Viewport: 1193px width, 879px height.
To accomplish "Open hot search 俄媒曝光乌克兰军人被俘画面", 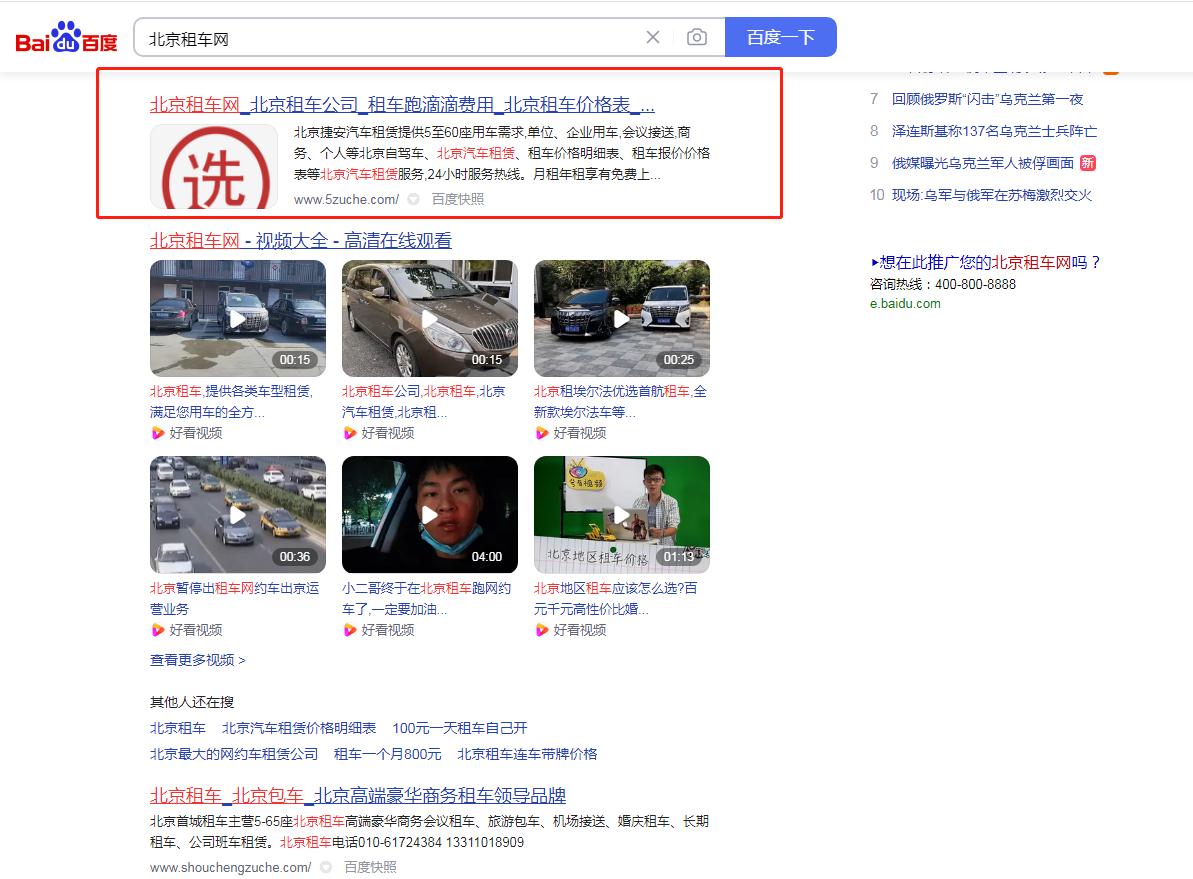I will click(982, 163).
